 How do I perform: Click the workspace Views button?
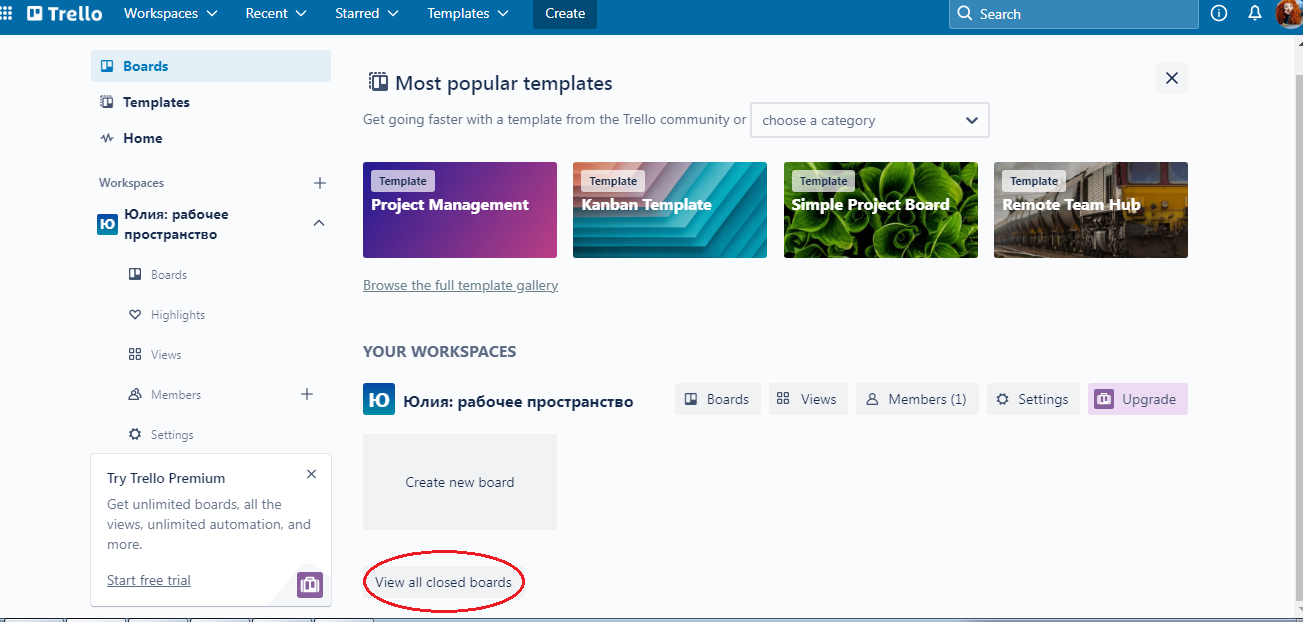808,399
